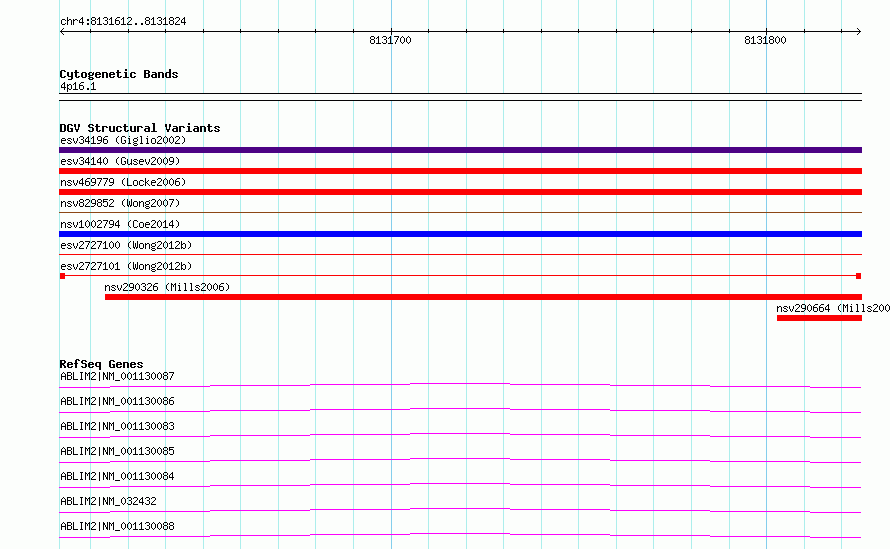Select the blue nsv1002794 variant bar
Viewport: 890px width, 549px height.
click(x=460, y=234)
